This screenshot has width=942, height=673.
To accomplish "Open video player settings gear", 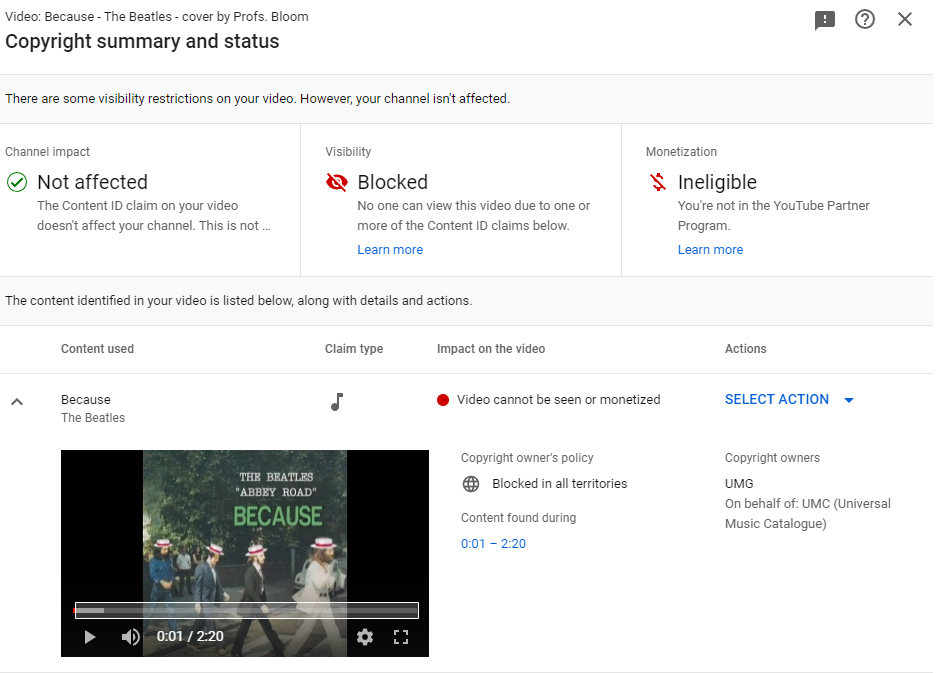I will [x=365, y=637].
